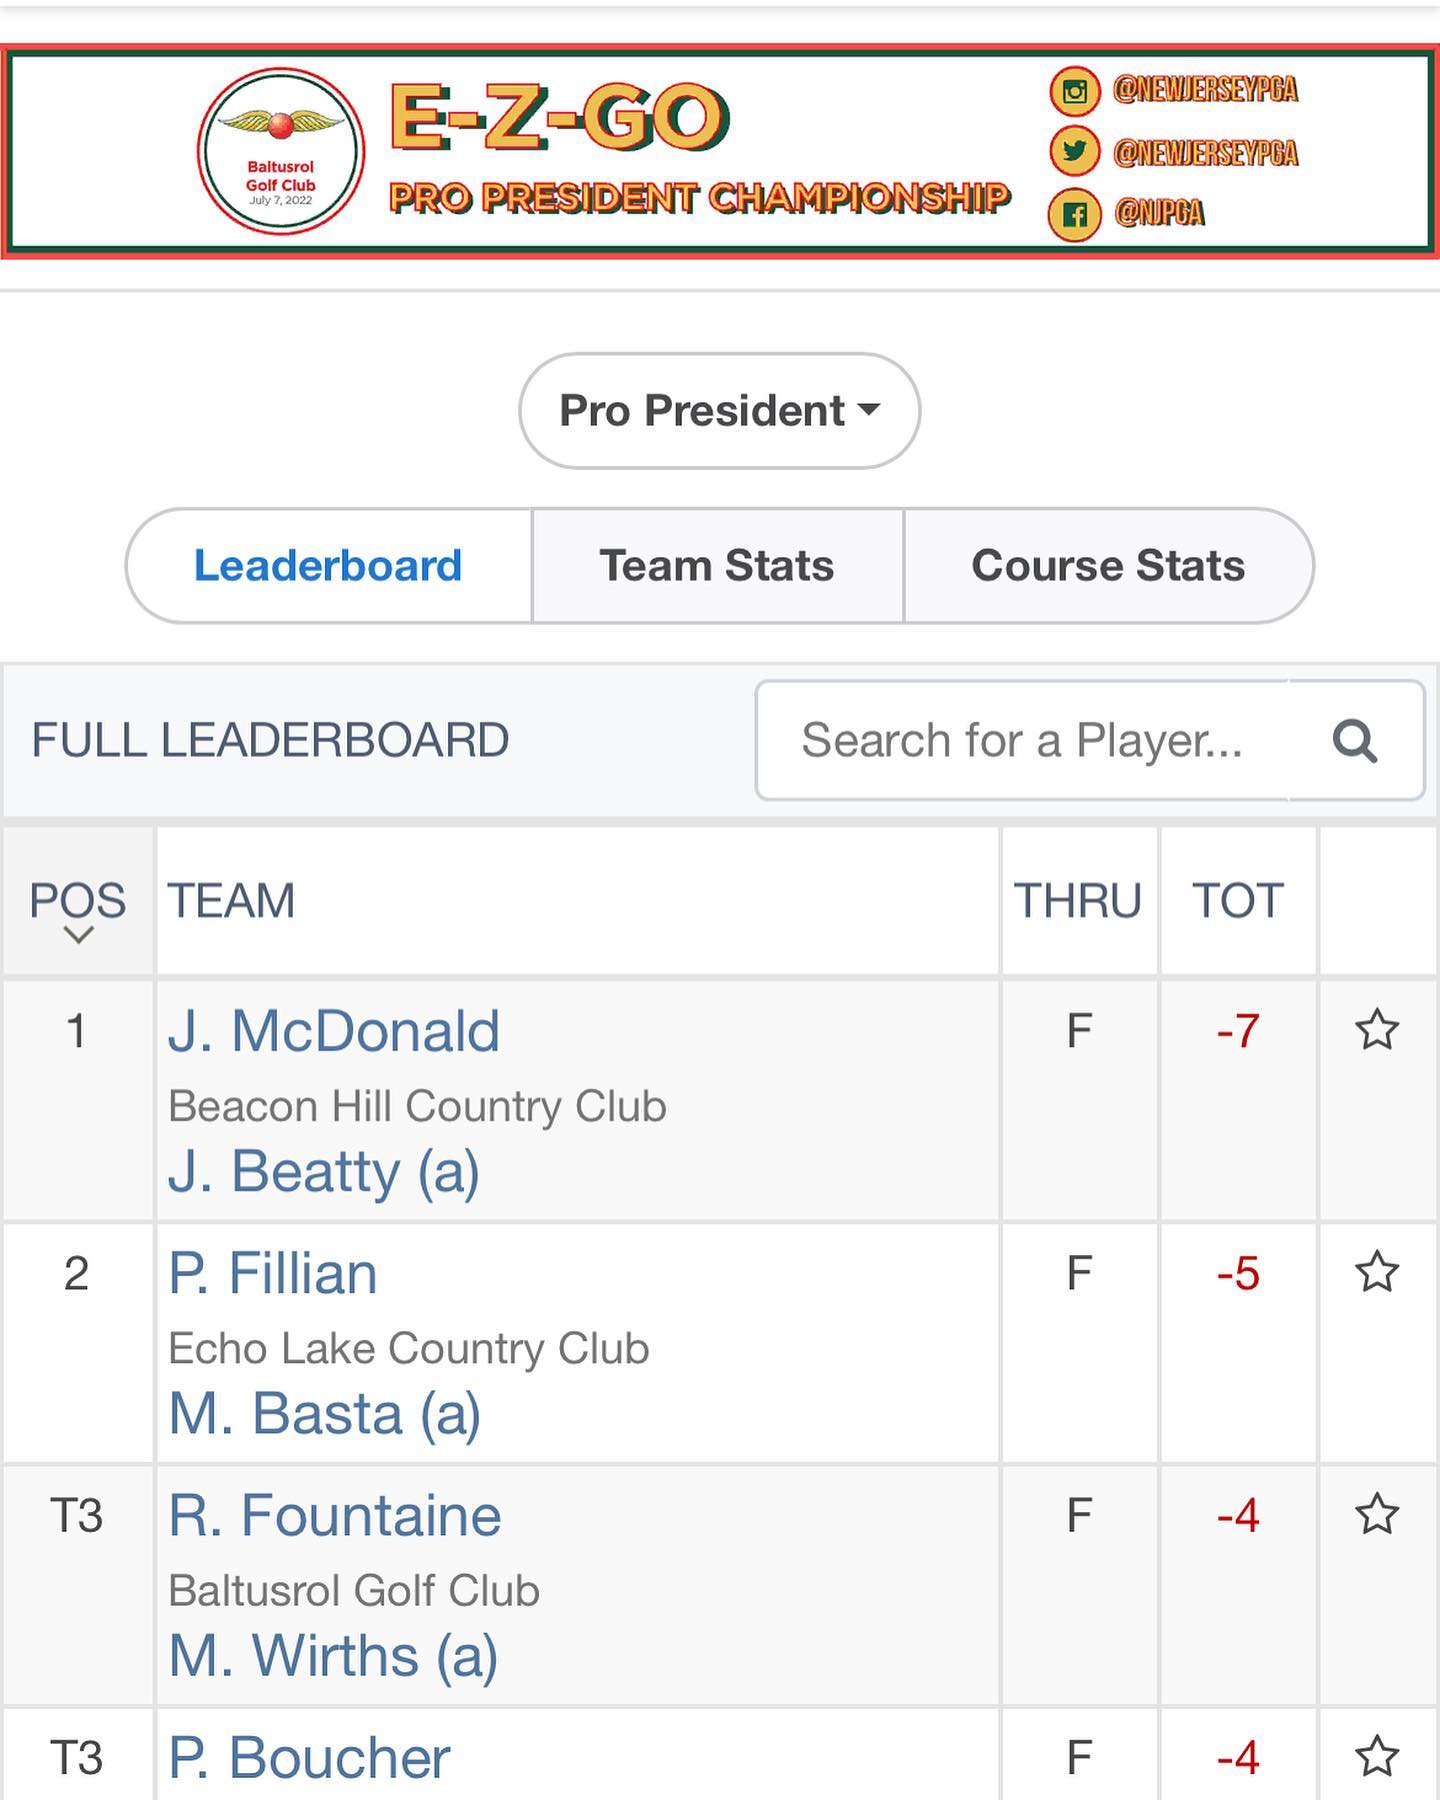This screenshot has height=1800, width=1440.
Task: Open J. Beatty (a) player link
Action: click(324, 1172)
